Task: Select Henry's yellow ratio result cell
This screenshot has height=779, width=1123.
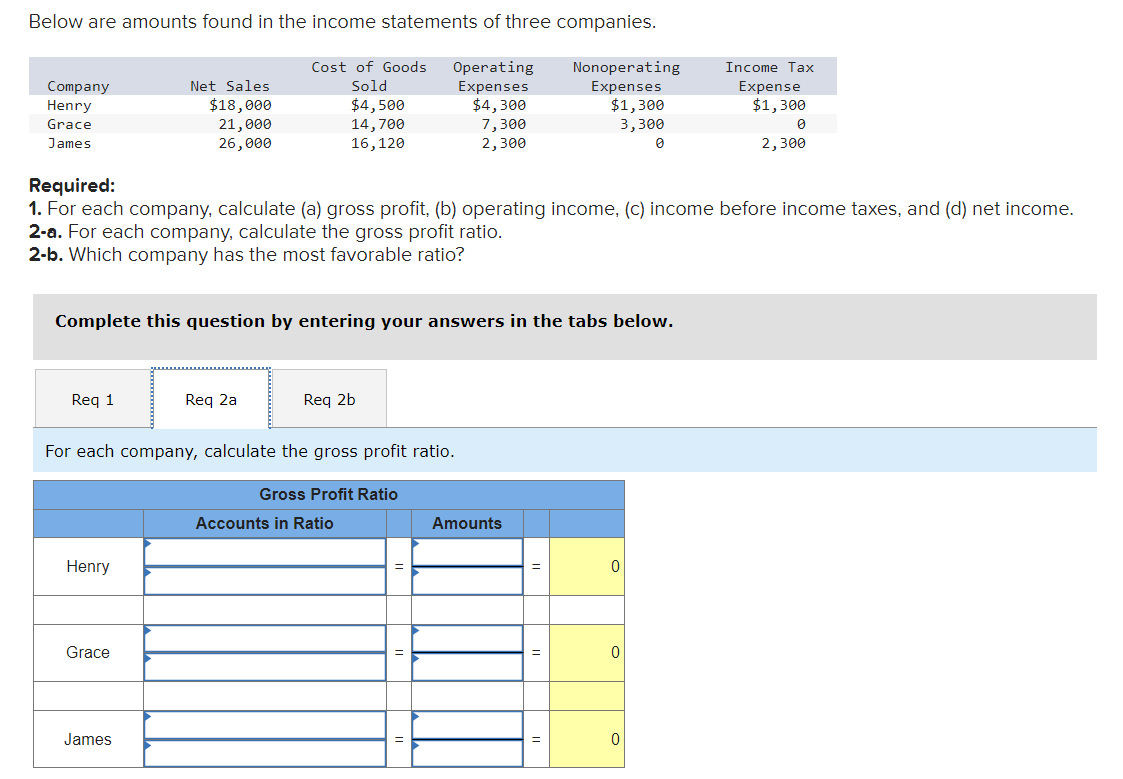Action: tap(587, 566)
